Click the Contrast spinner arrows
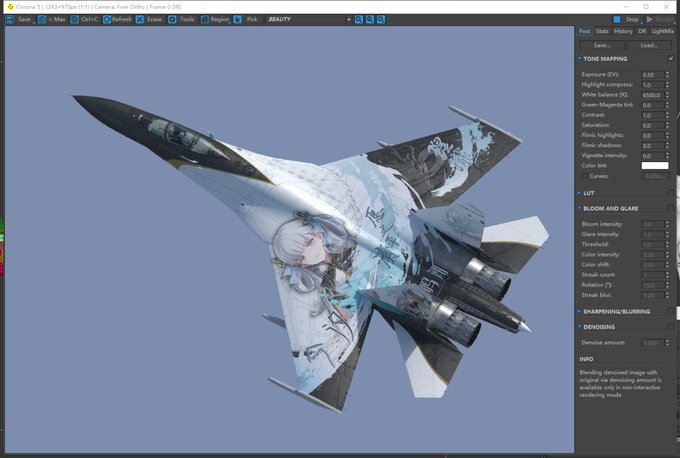The width and height of the screenshot is (680, 458). click(667, 115)
